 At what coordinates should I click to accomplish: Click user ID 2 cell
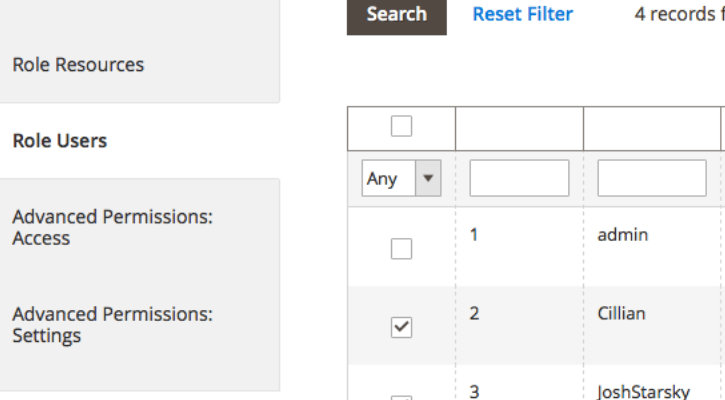coord(474,314)
